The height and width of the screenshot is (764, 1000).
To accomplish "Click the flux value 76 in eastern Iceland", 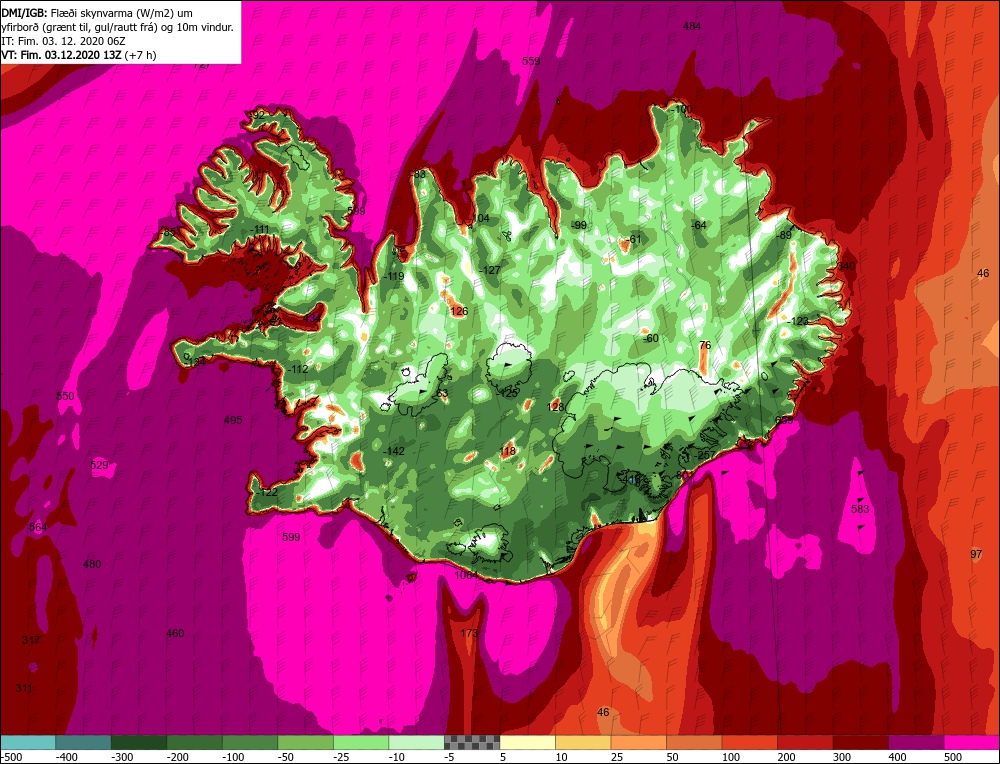I will [705, 345].
